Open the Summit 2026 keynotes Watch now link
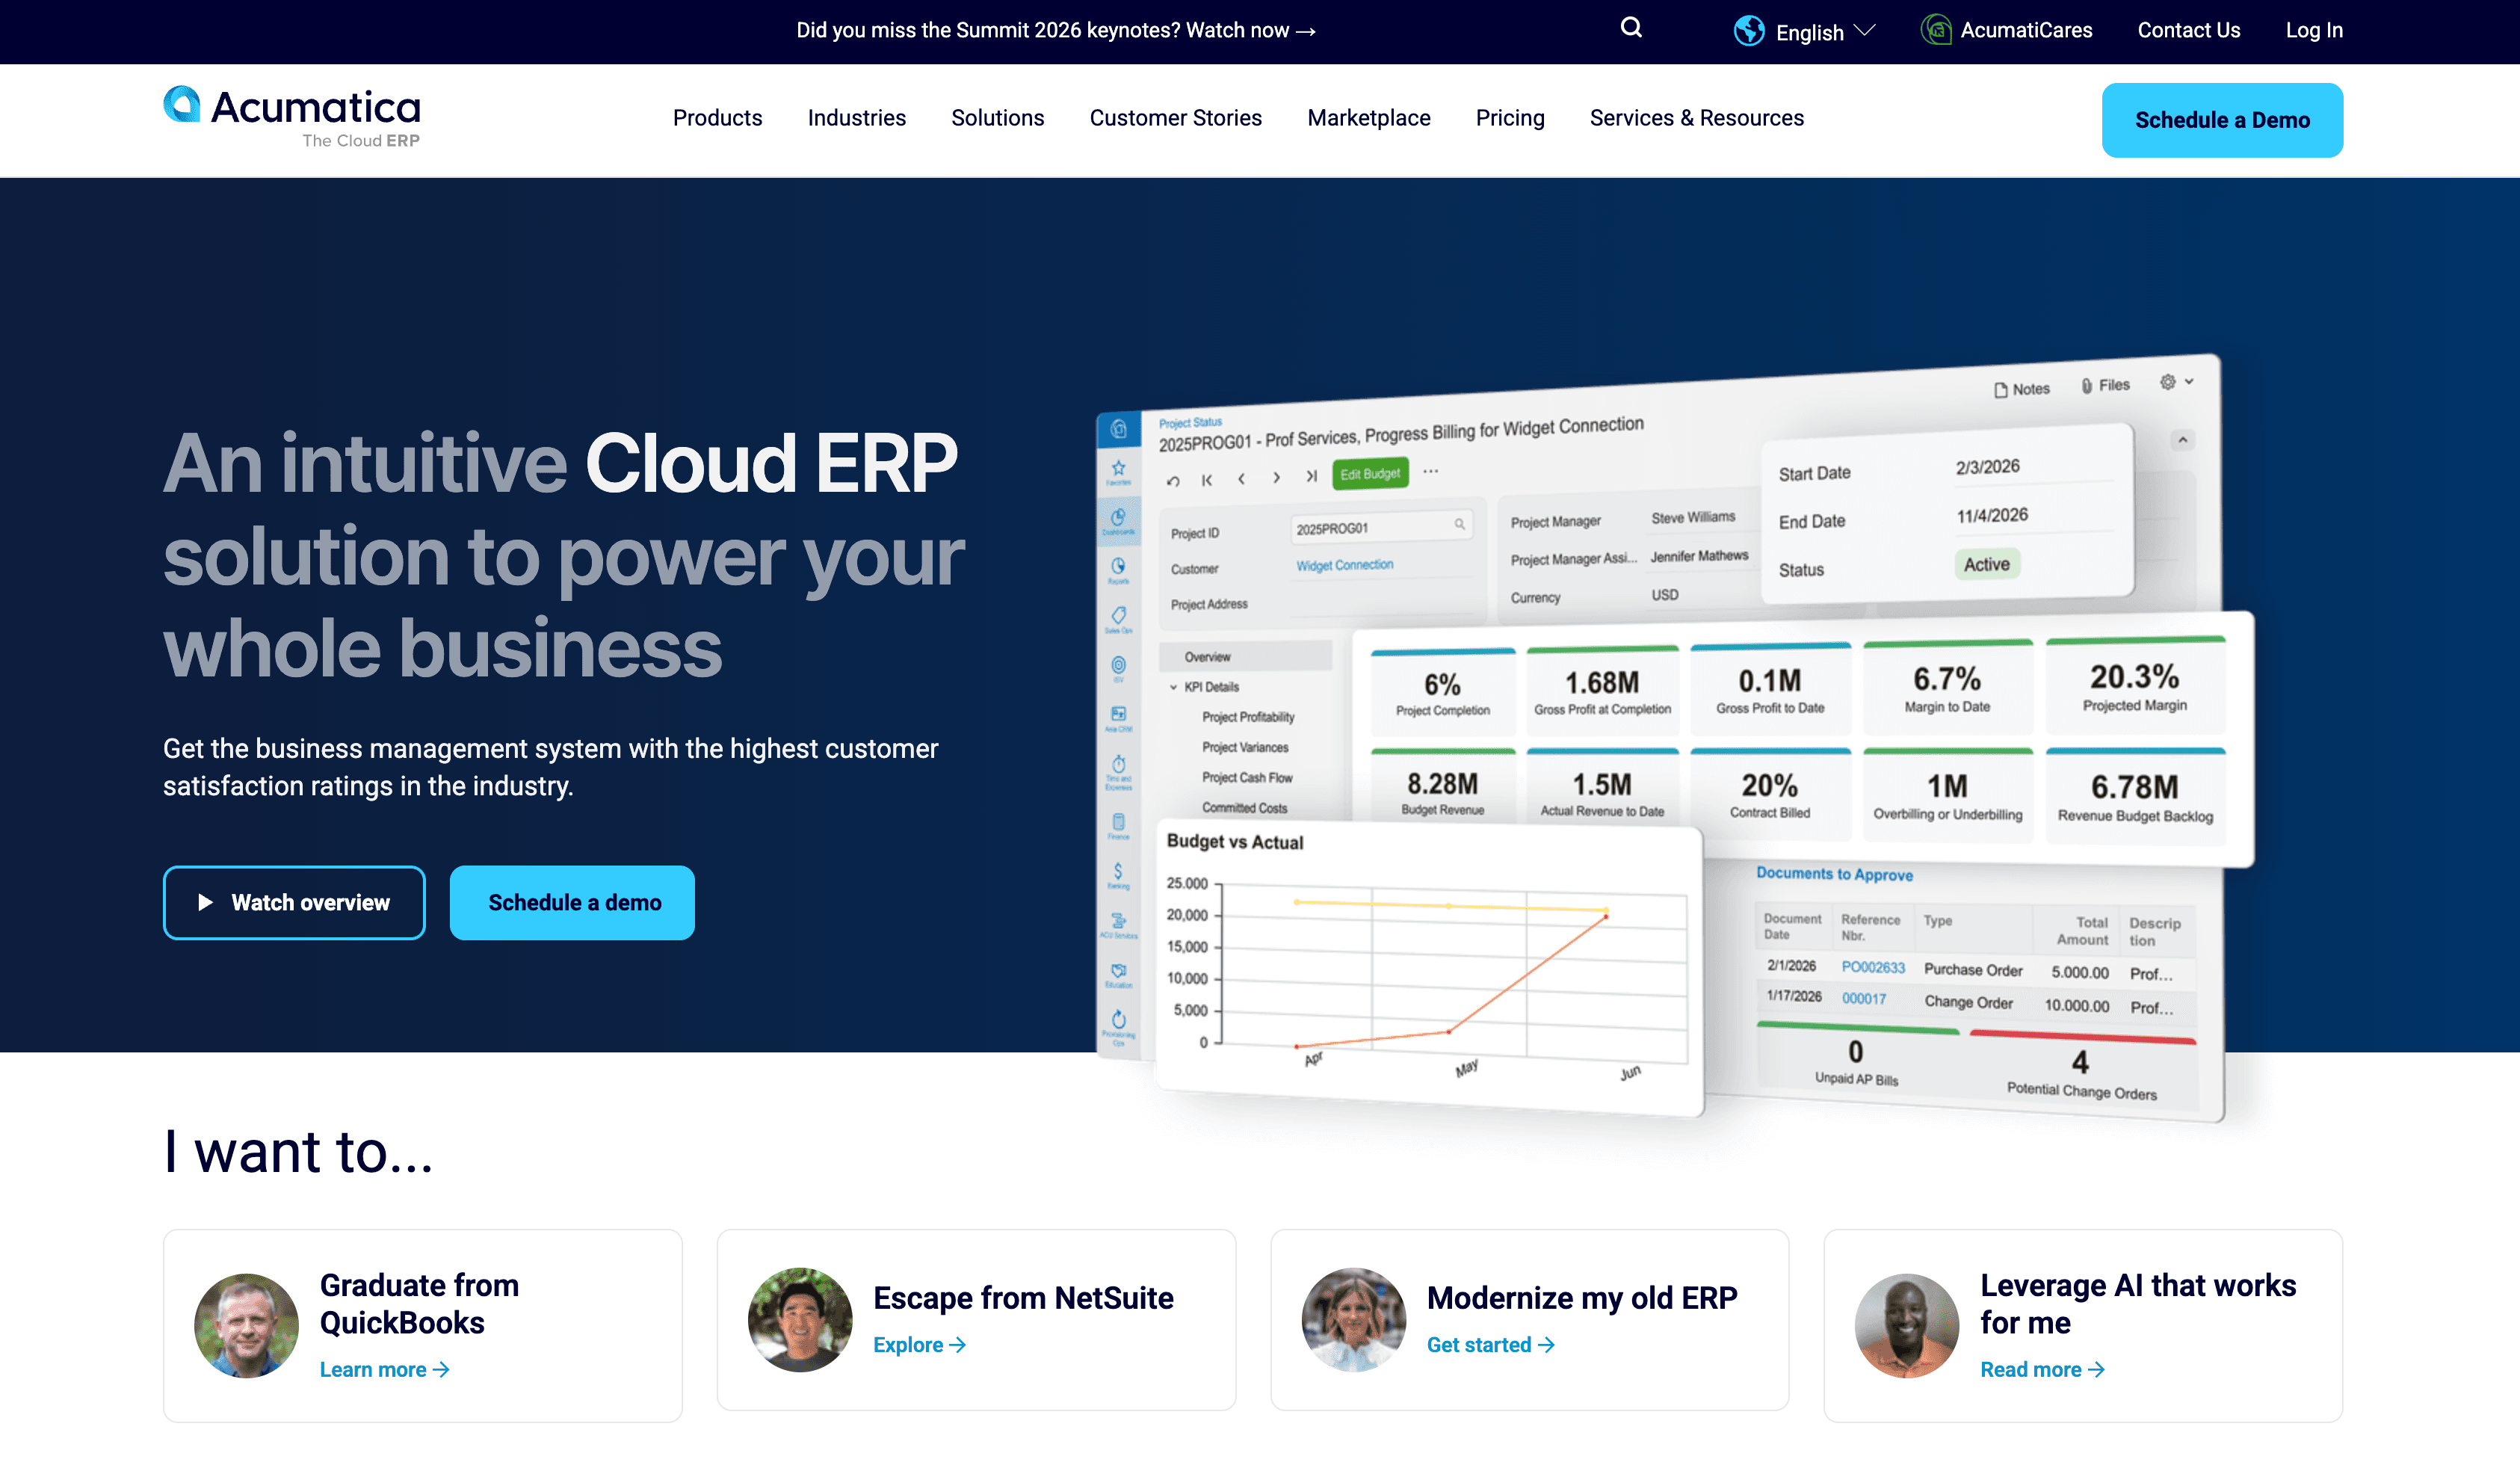Image resolution: width=2520 pixels, height=1465 pixels. [x=1055, y=30]
